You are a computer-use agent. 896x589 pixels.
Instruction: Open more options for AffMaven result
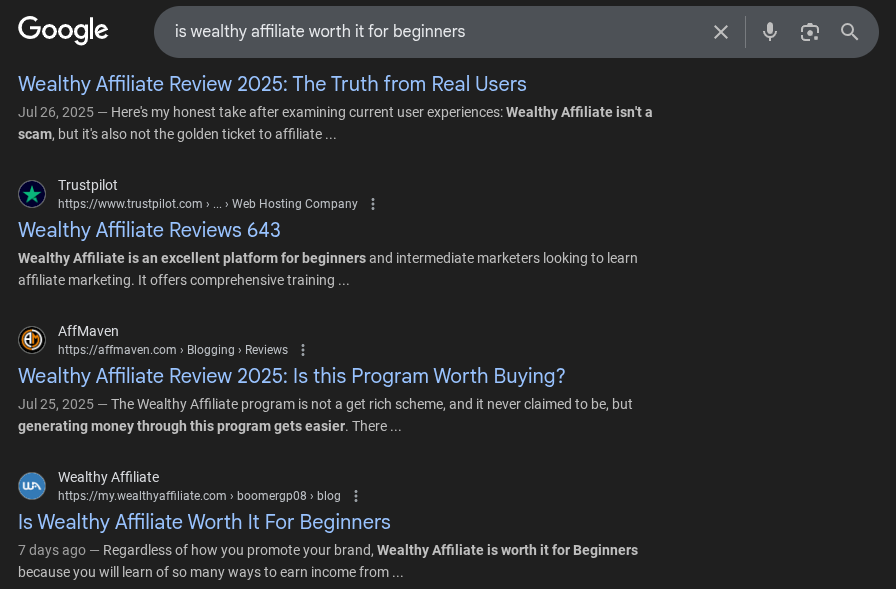click(303, 350)
